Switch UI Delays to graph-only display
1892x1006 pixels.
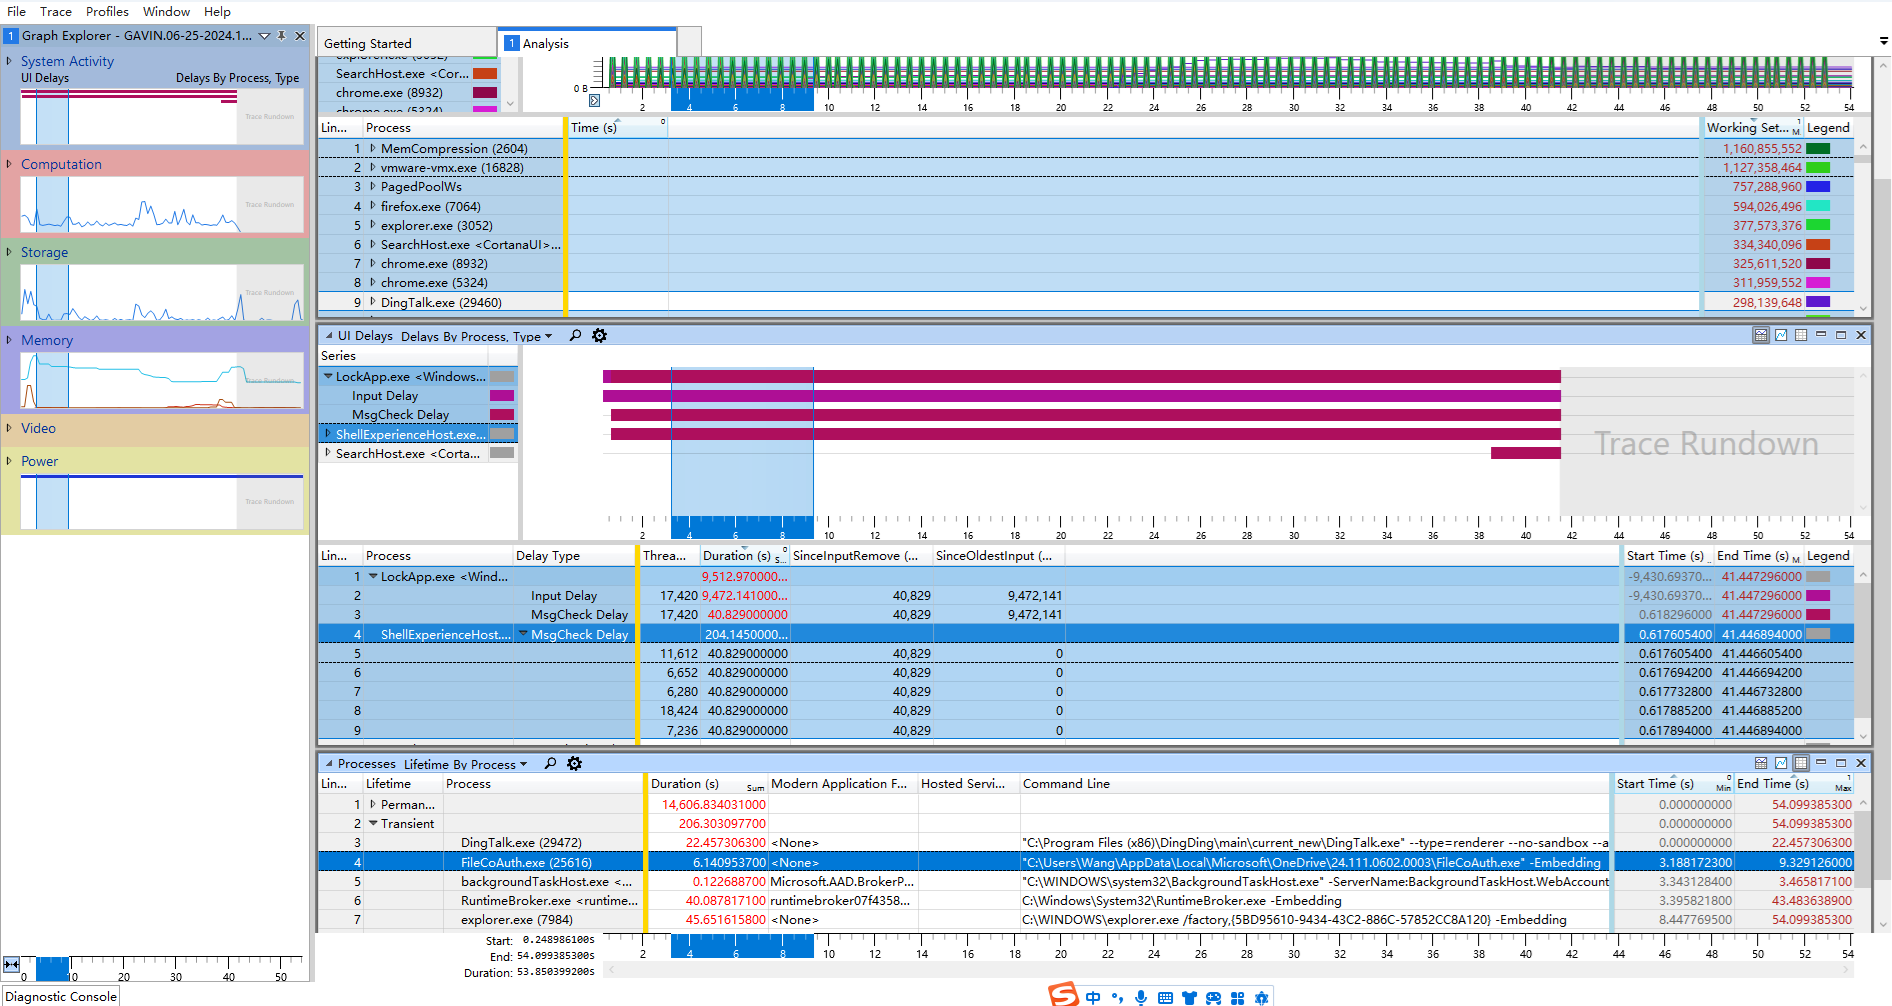[x=1782, y=335]
